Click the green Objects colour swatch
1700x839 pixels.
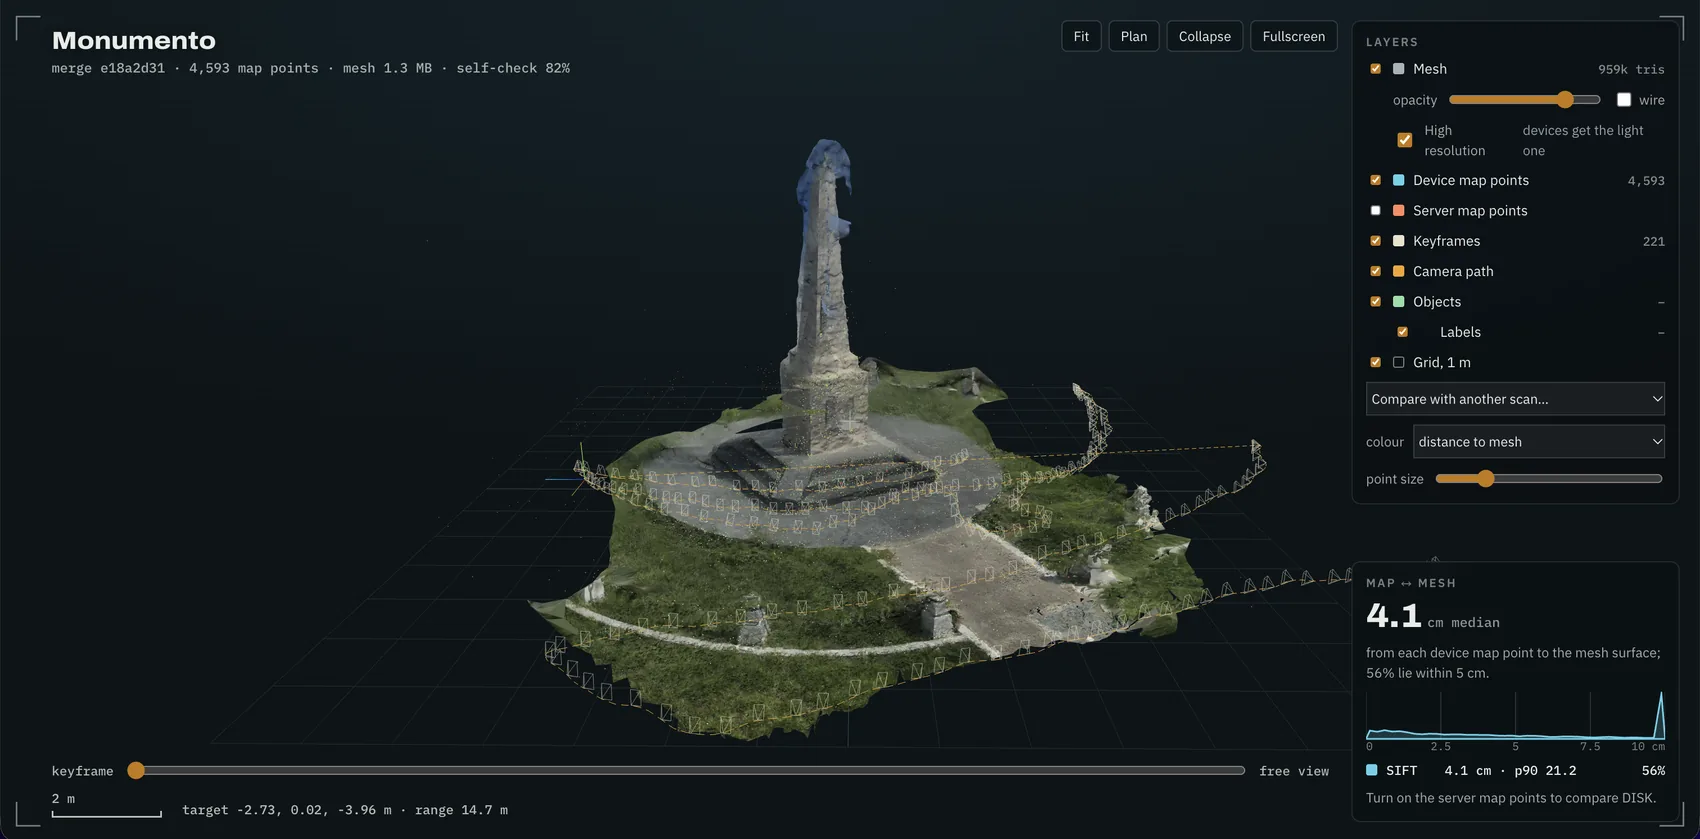[x=1398, y=301]
